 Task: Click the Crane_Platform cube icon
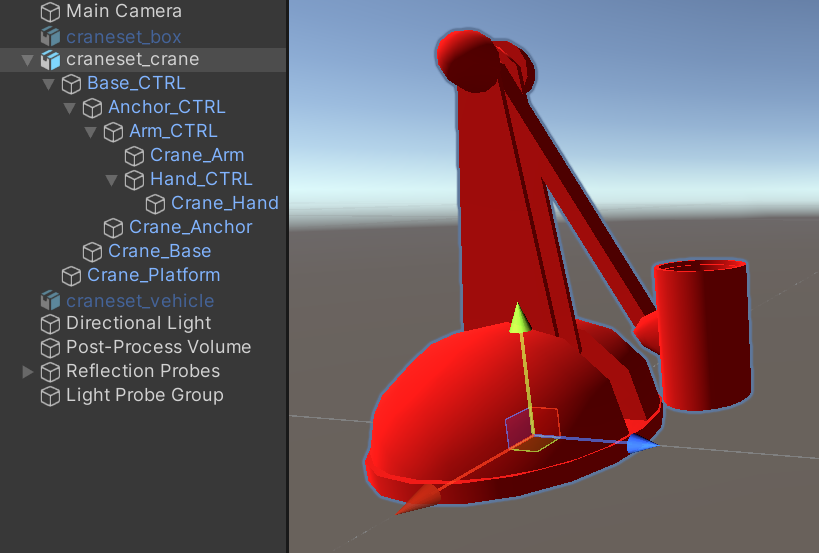pyautogui.click(x=71, y=276)
